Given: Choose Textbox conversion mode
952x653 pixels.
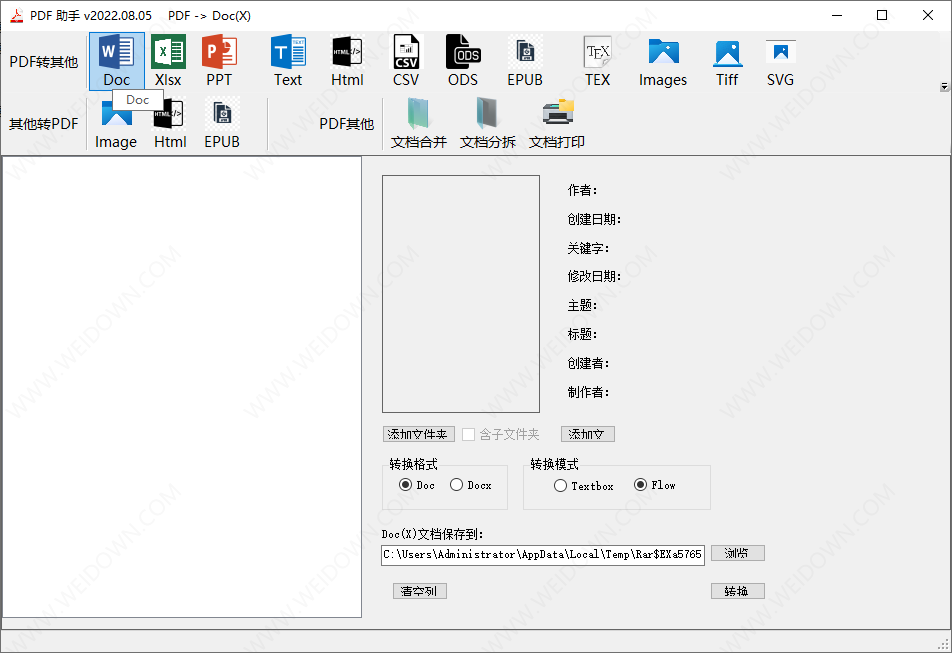Looking at the screenshot, I should [560, 486].
